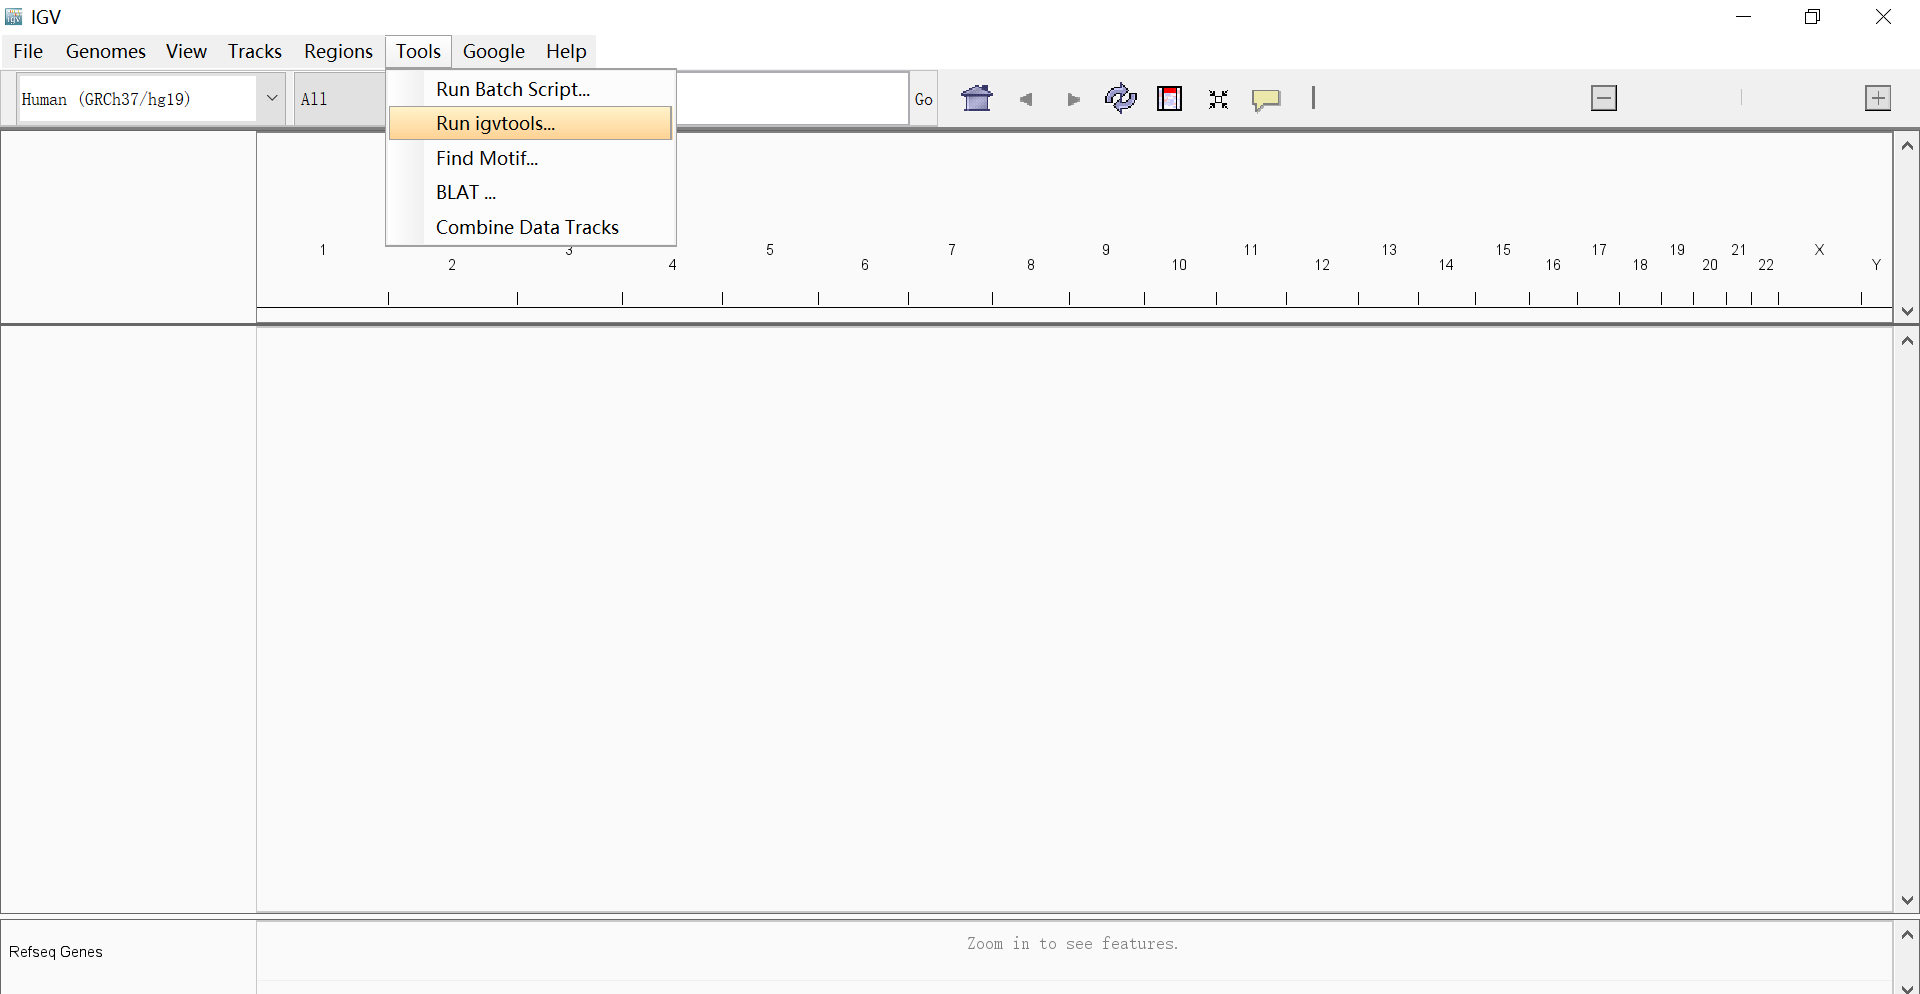Jump to whole genome view with home icon
This screenshot has width=1920, height=994.
(977, 99)
